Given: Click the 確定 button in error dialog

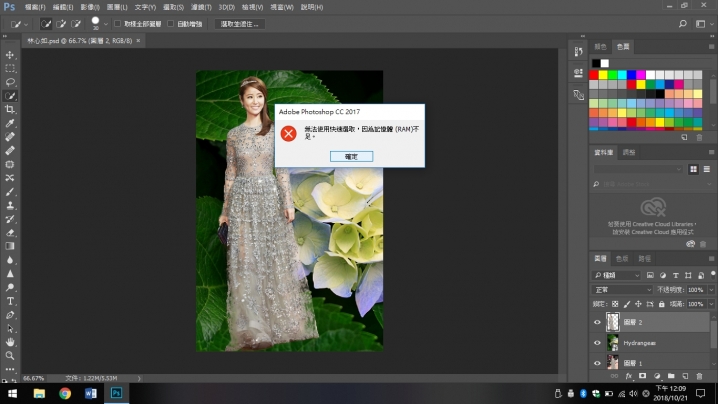Looking at the screenshot, I should tap(350, 156).
